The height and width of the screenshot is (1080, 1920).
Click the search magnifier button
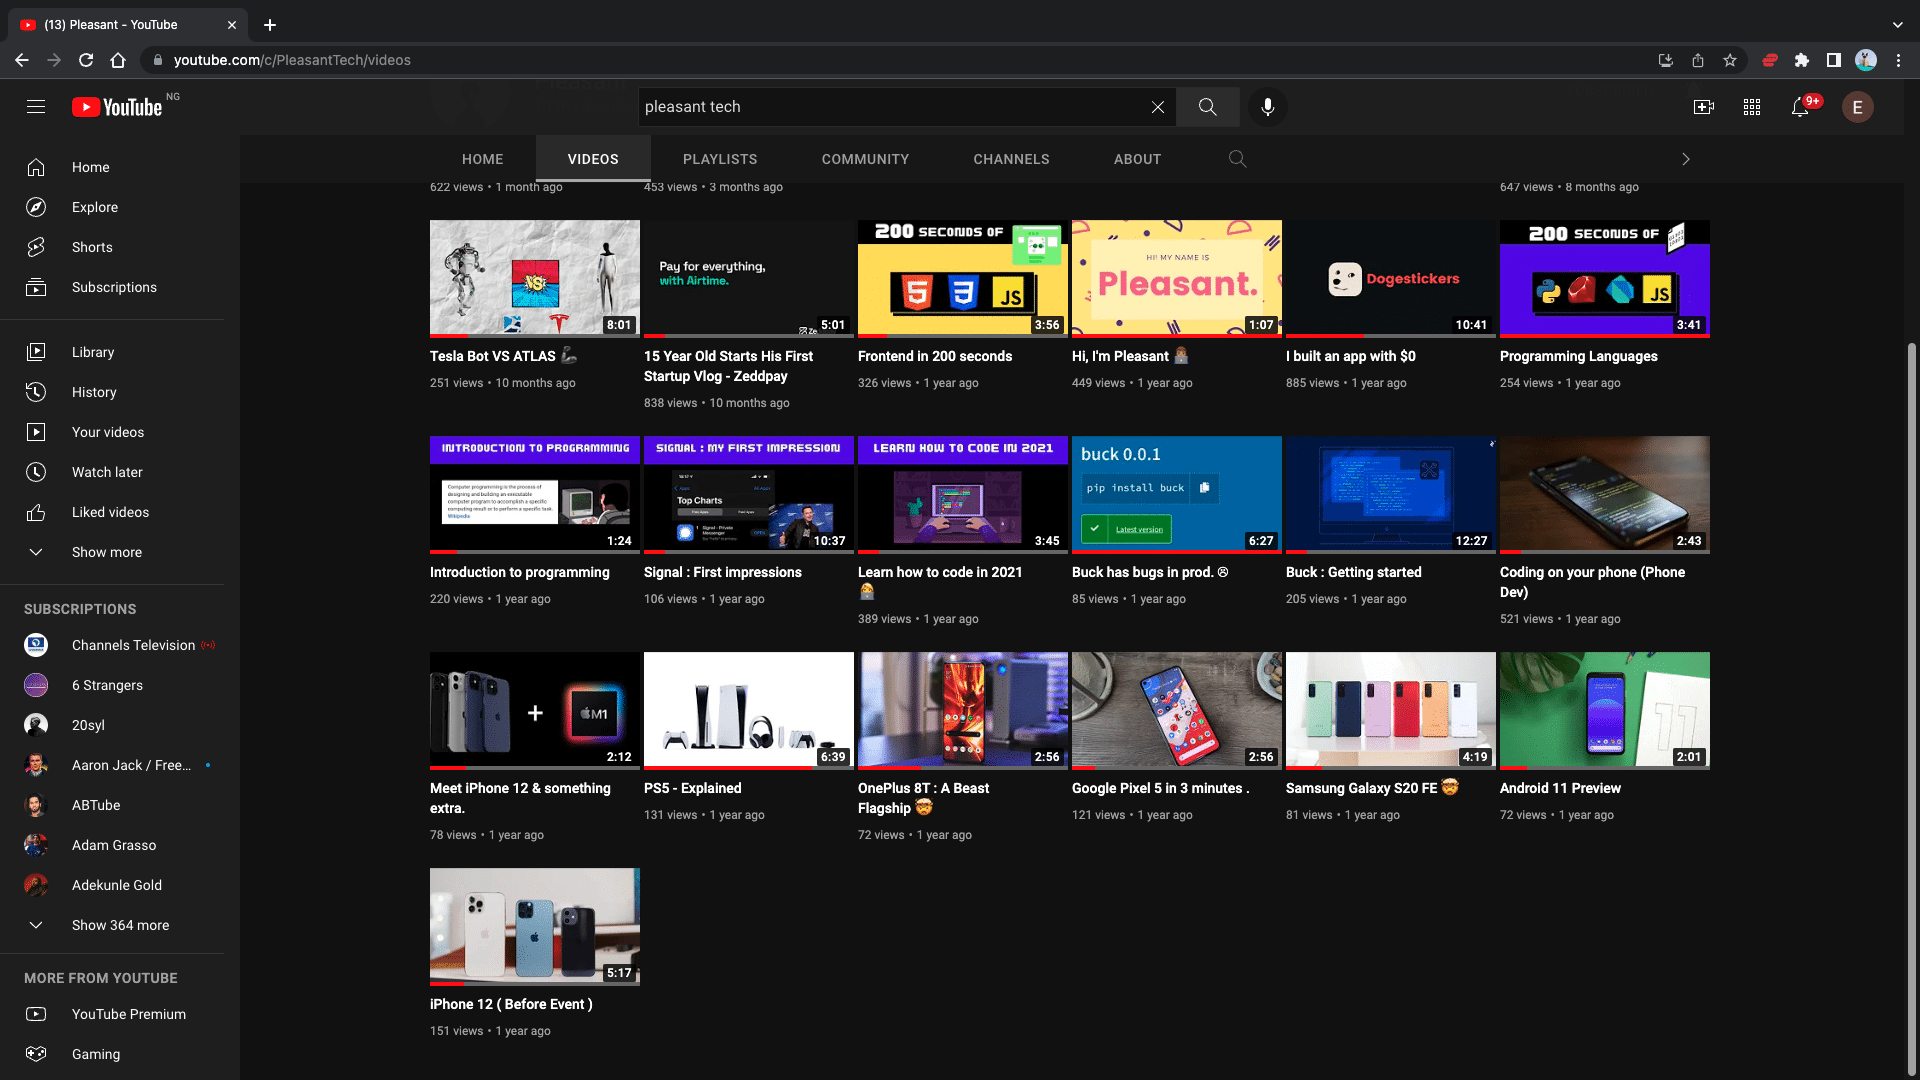1207,107
